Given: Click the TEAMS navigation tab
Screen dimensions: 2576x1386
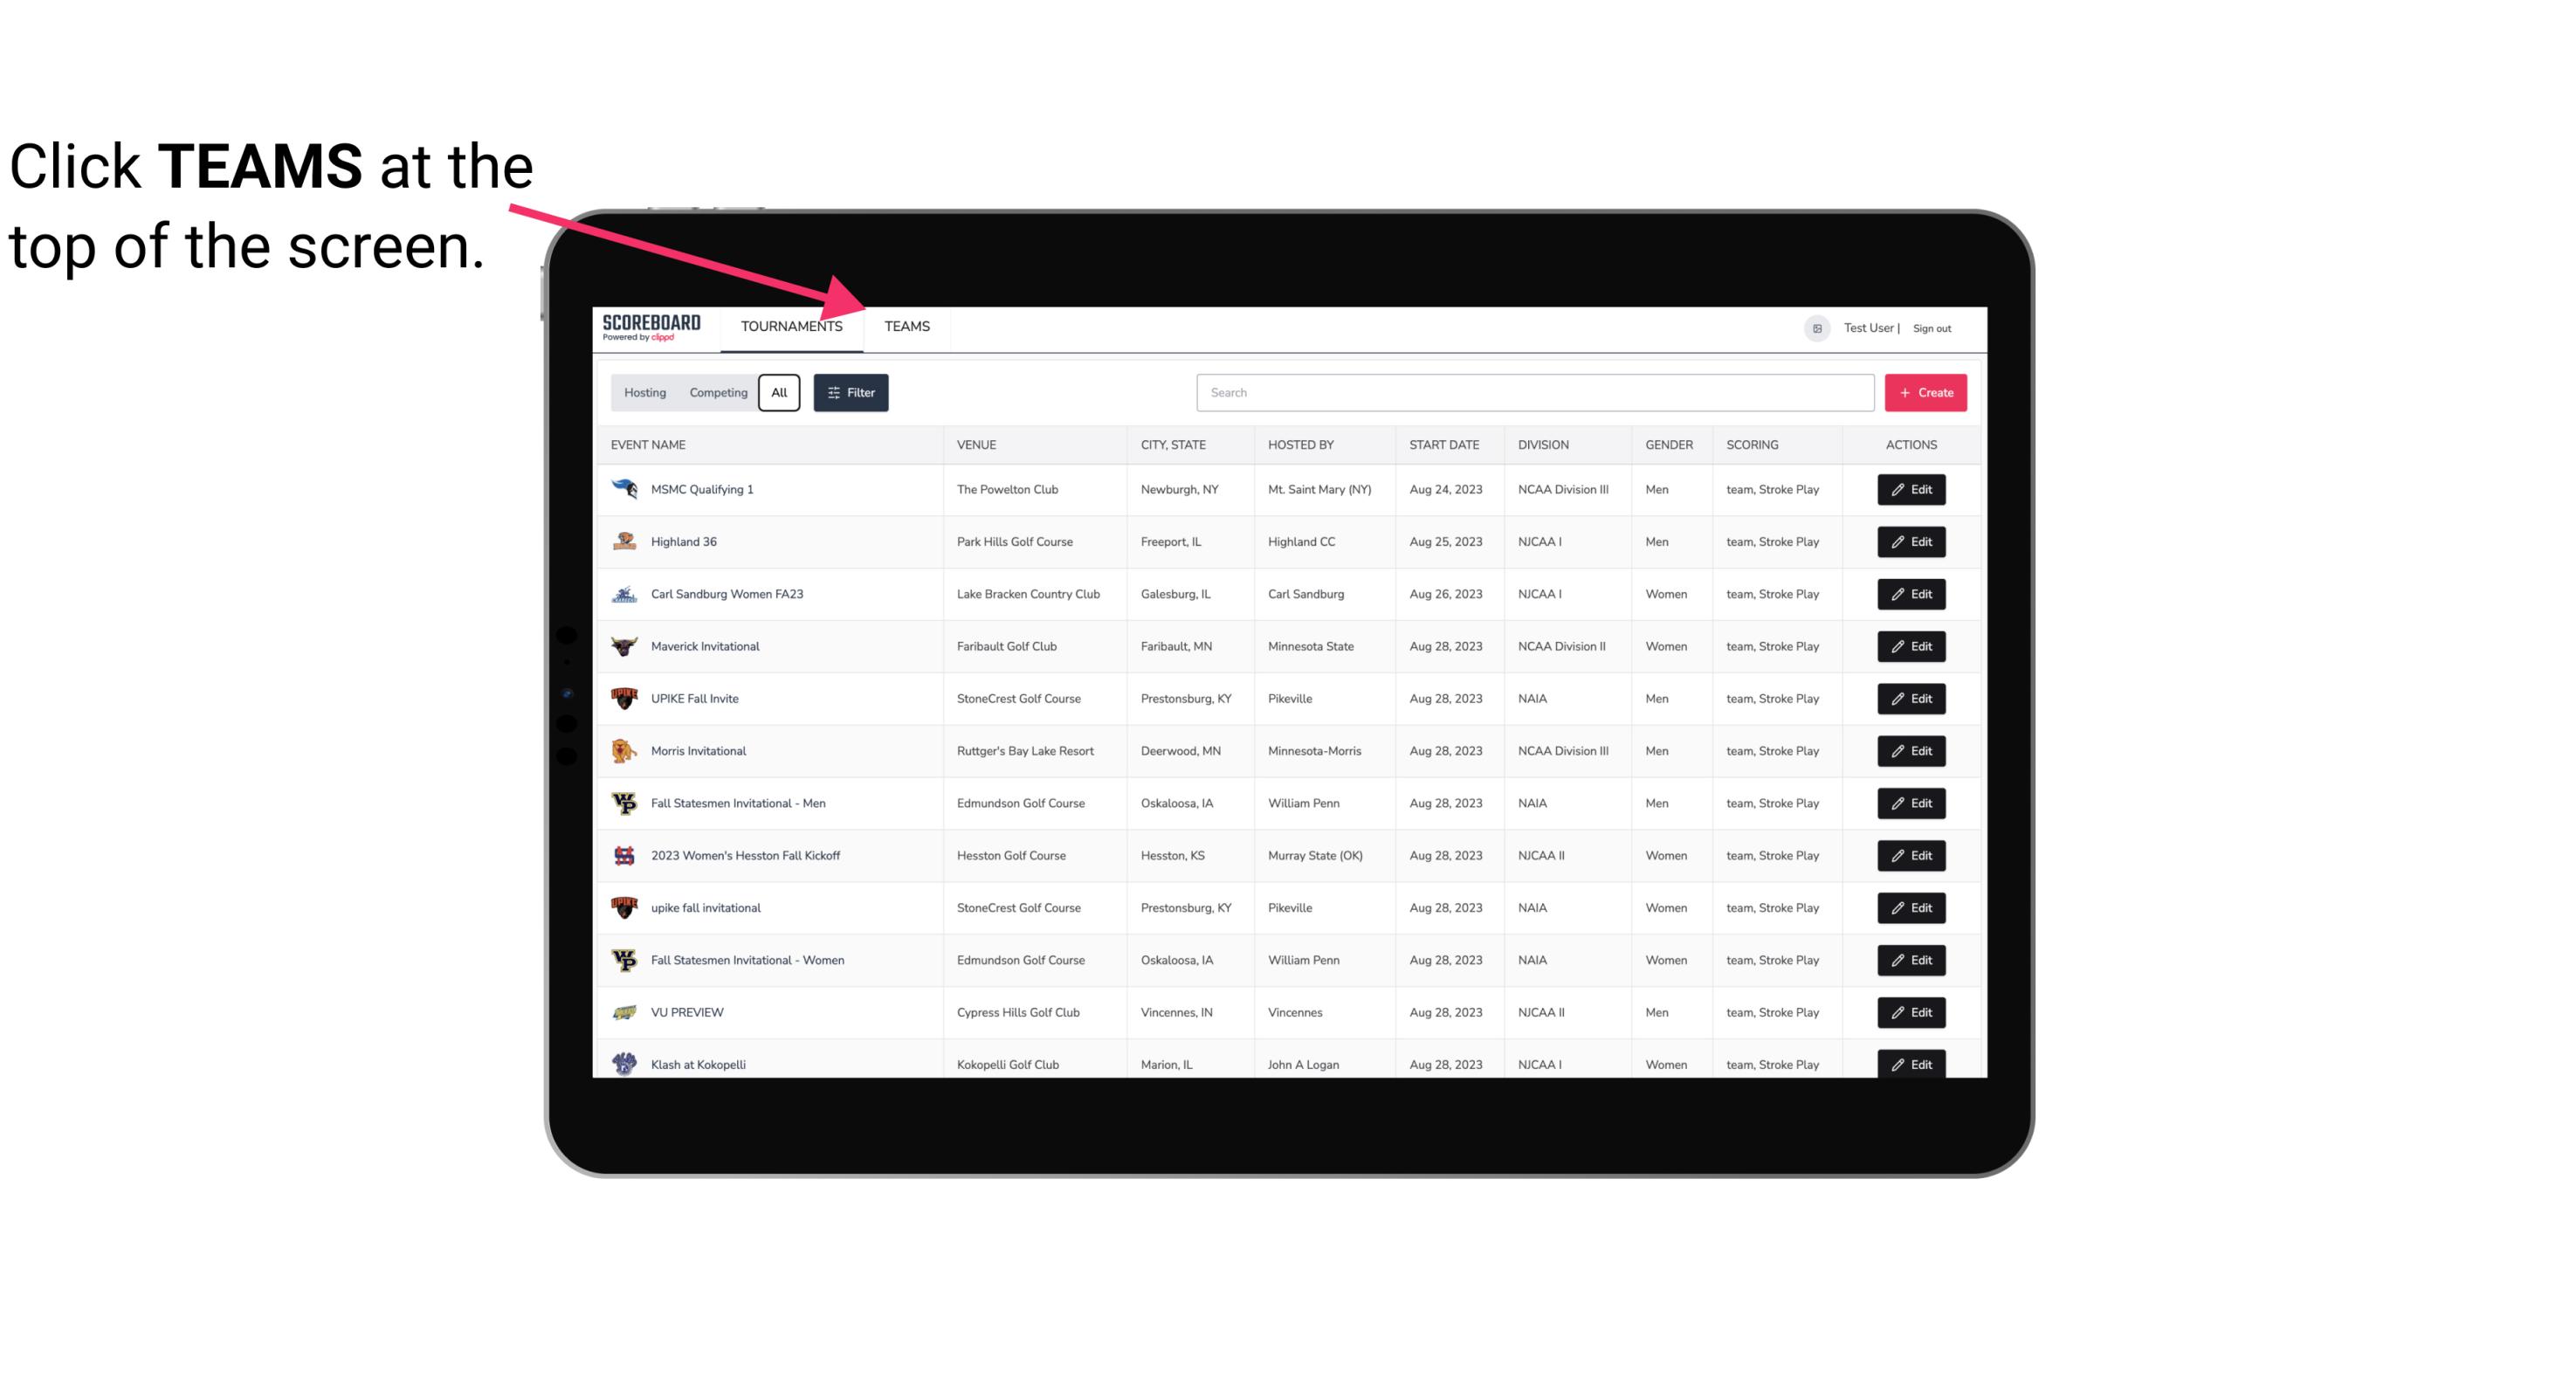Looking at the screenshot, I should [906, 326].
